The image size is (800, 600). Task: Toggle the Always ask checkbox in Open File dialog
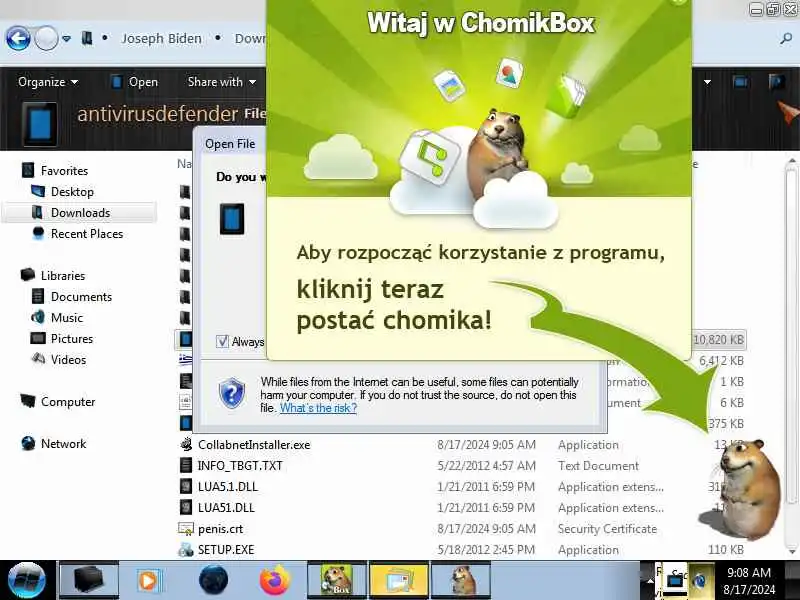click(x=222, y=341)
